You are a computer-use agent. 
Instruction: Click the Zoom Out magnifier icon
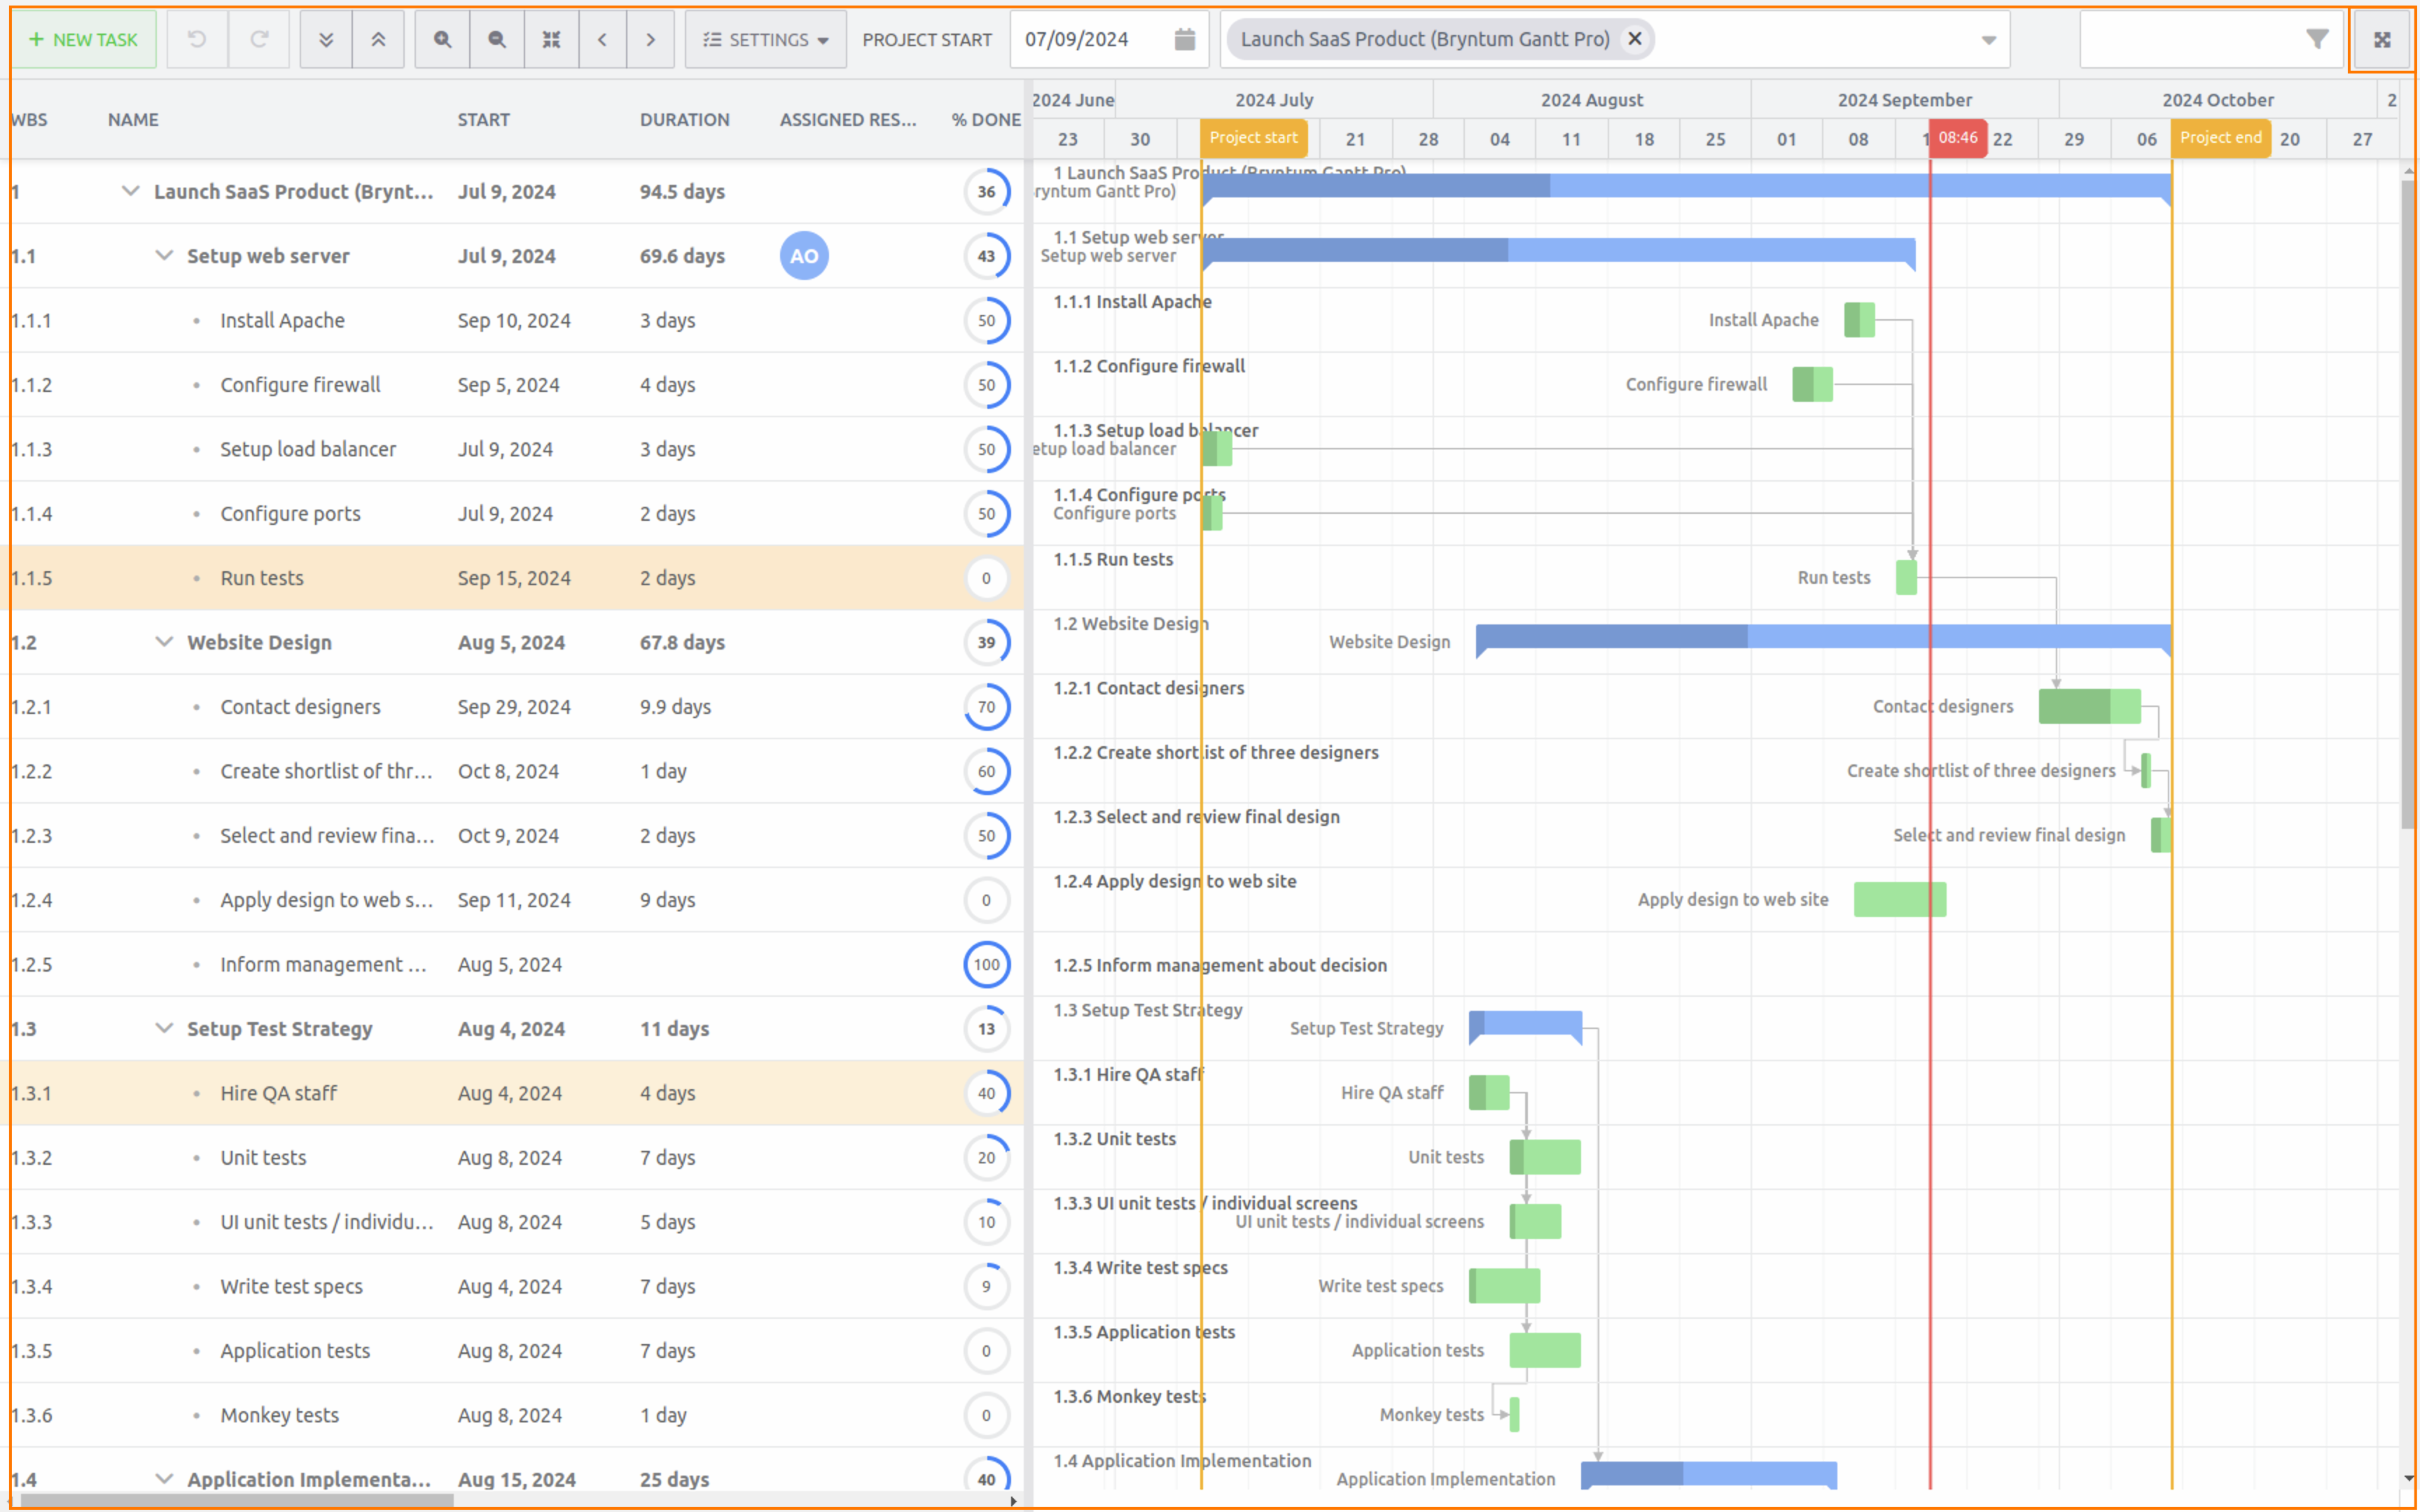496,39
